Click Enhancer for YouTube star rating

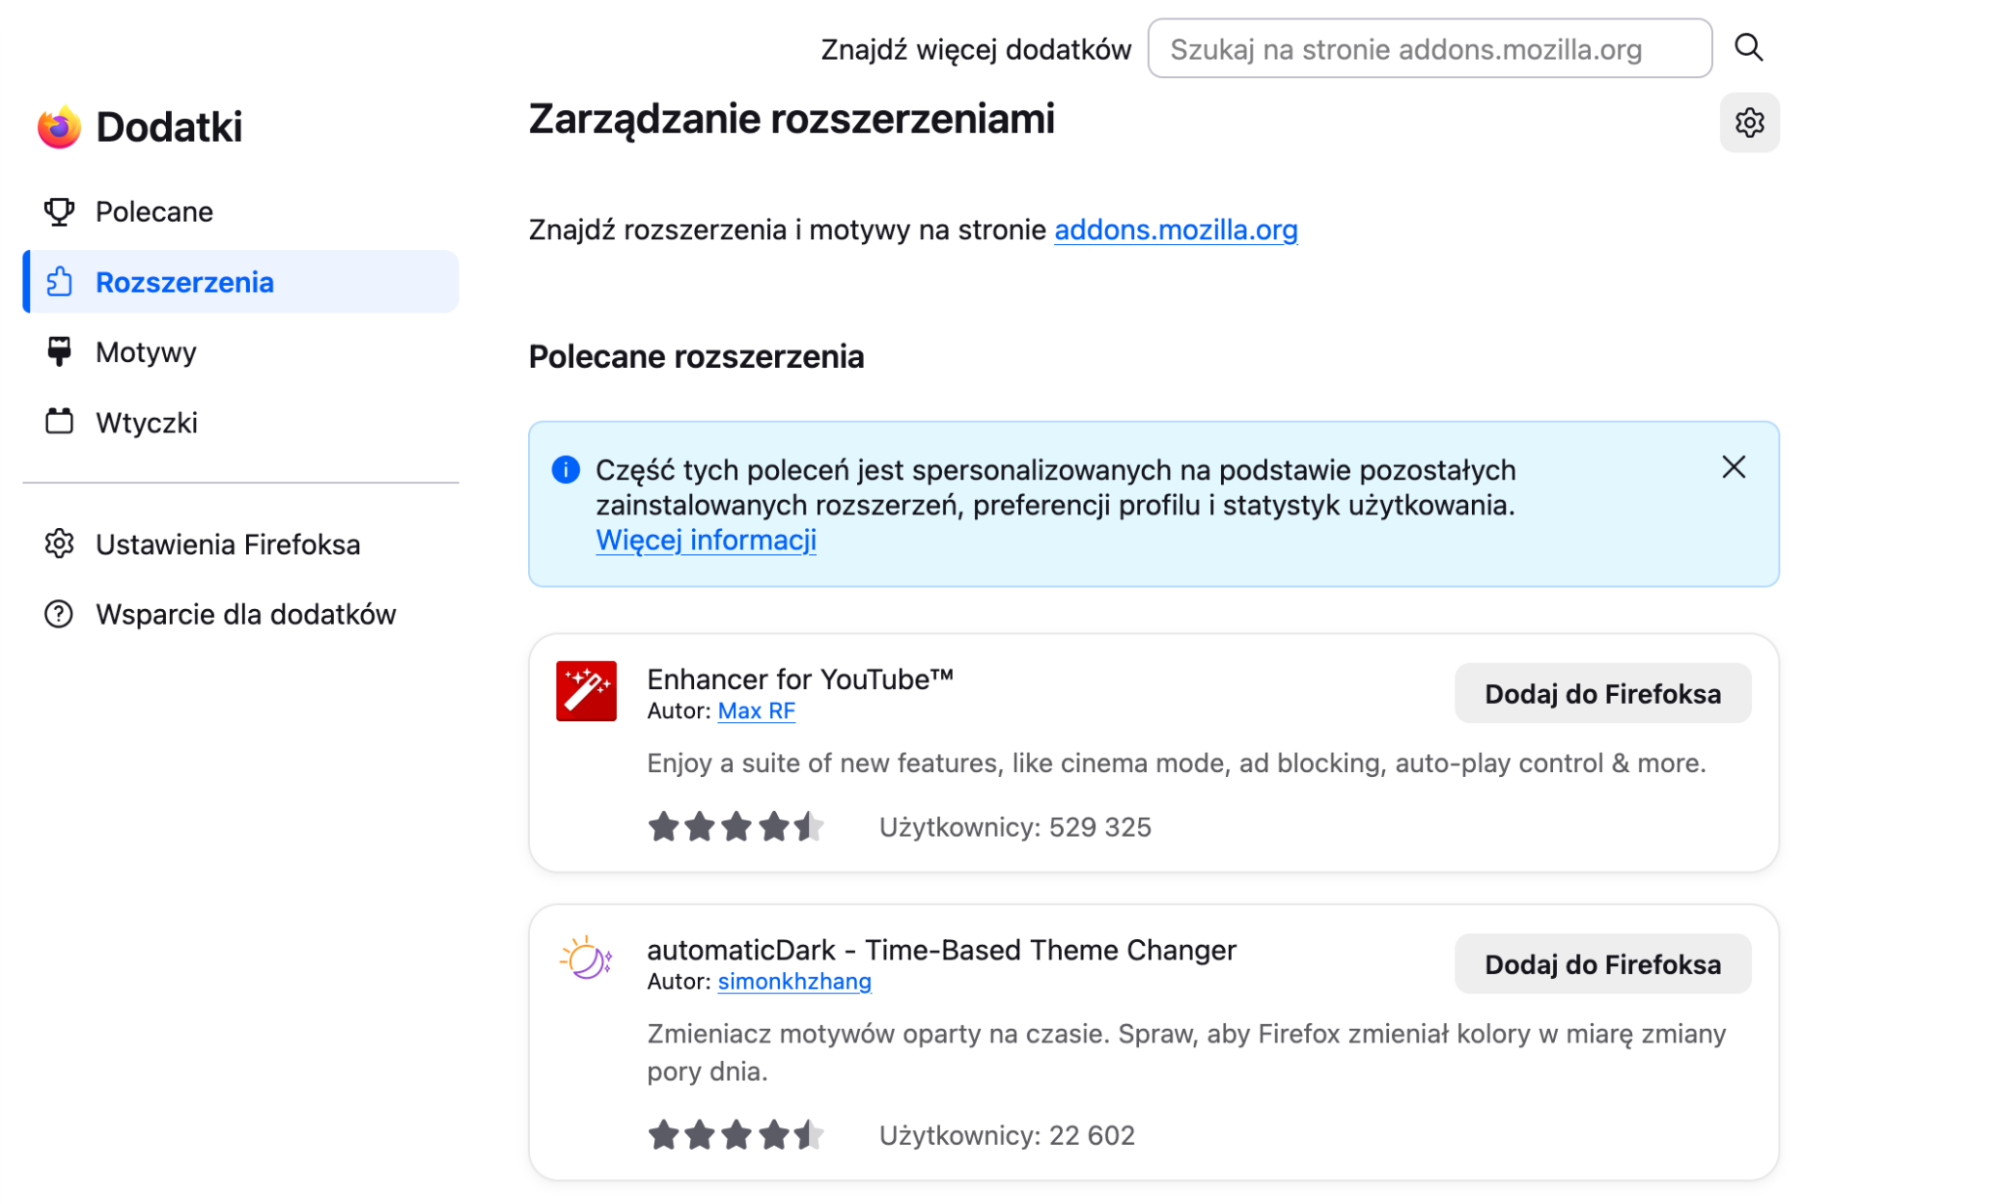(736, 827)
